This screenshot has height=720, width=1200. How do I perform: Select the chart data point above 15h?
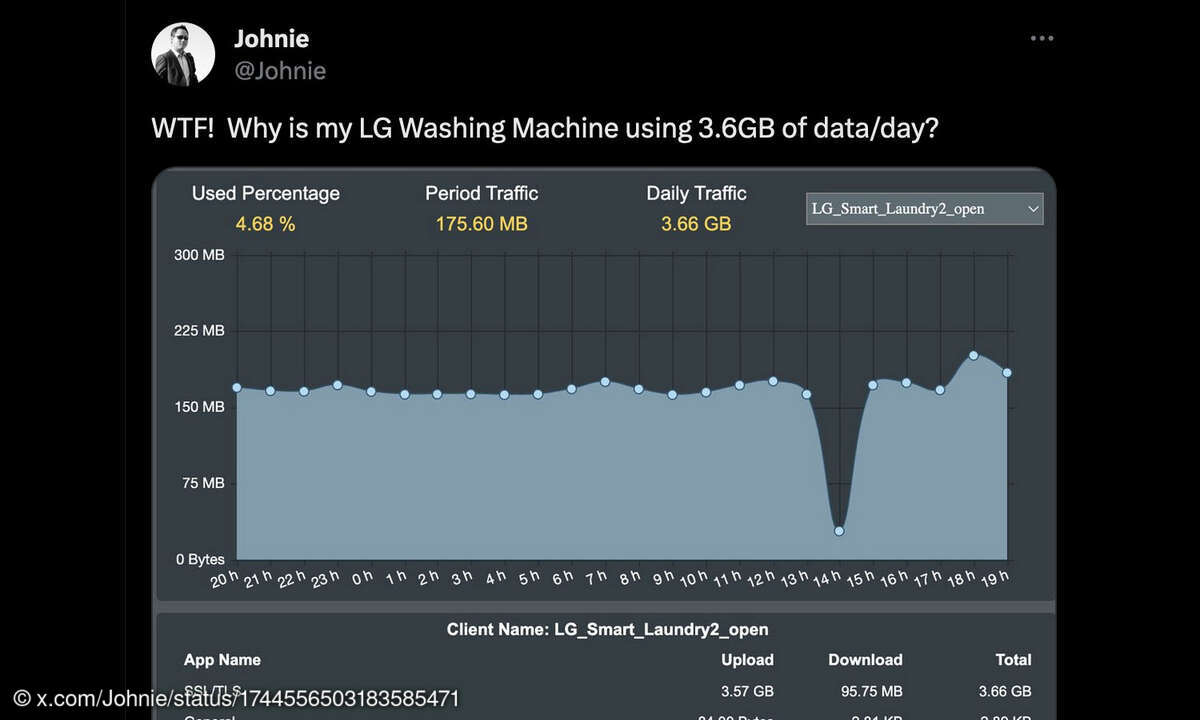[x=873, y=384]
